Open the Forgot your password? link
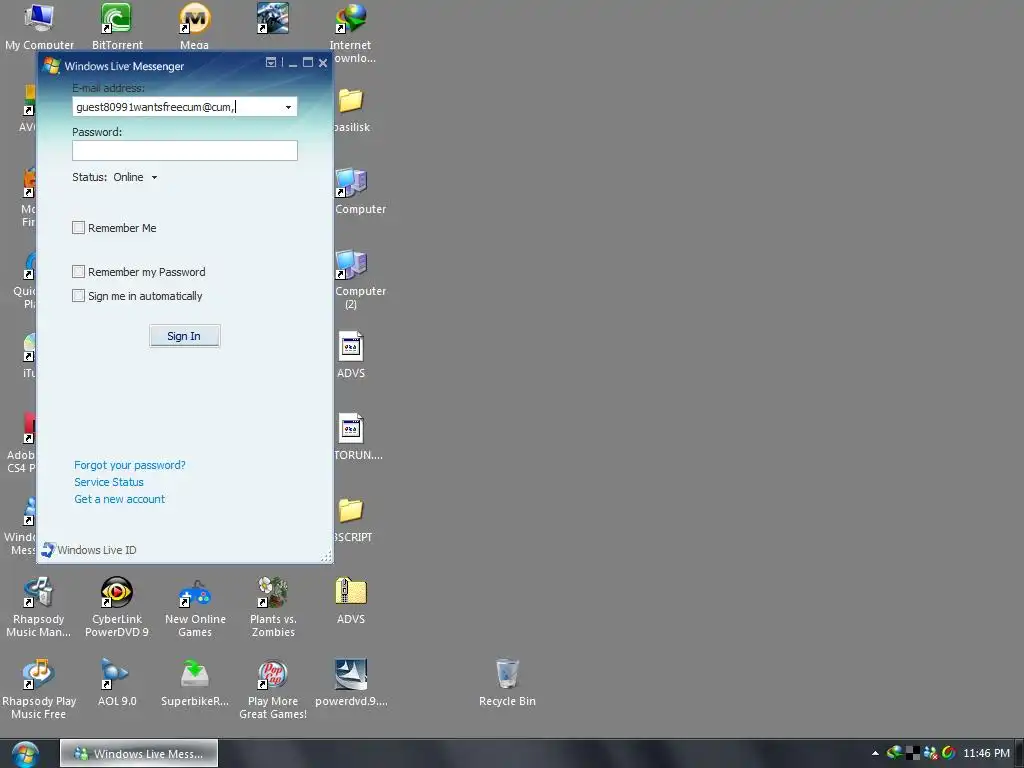The height and width of the screenshot is (768, 1024). [129, 465]
